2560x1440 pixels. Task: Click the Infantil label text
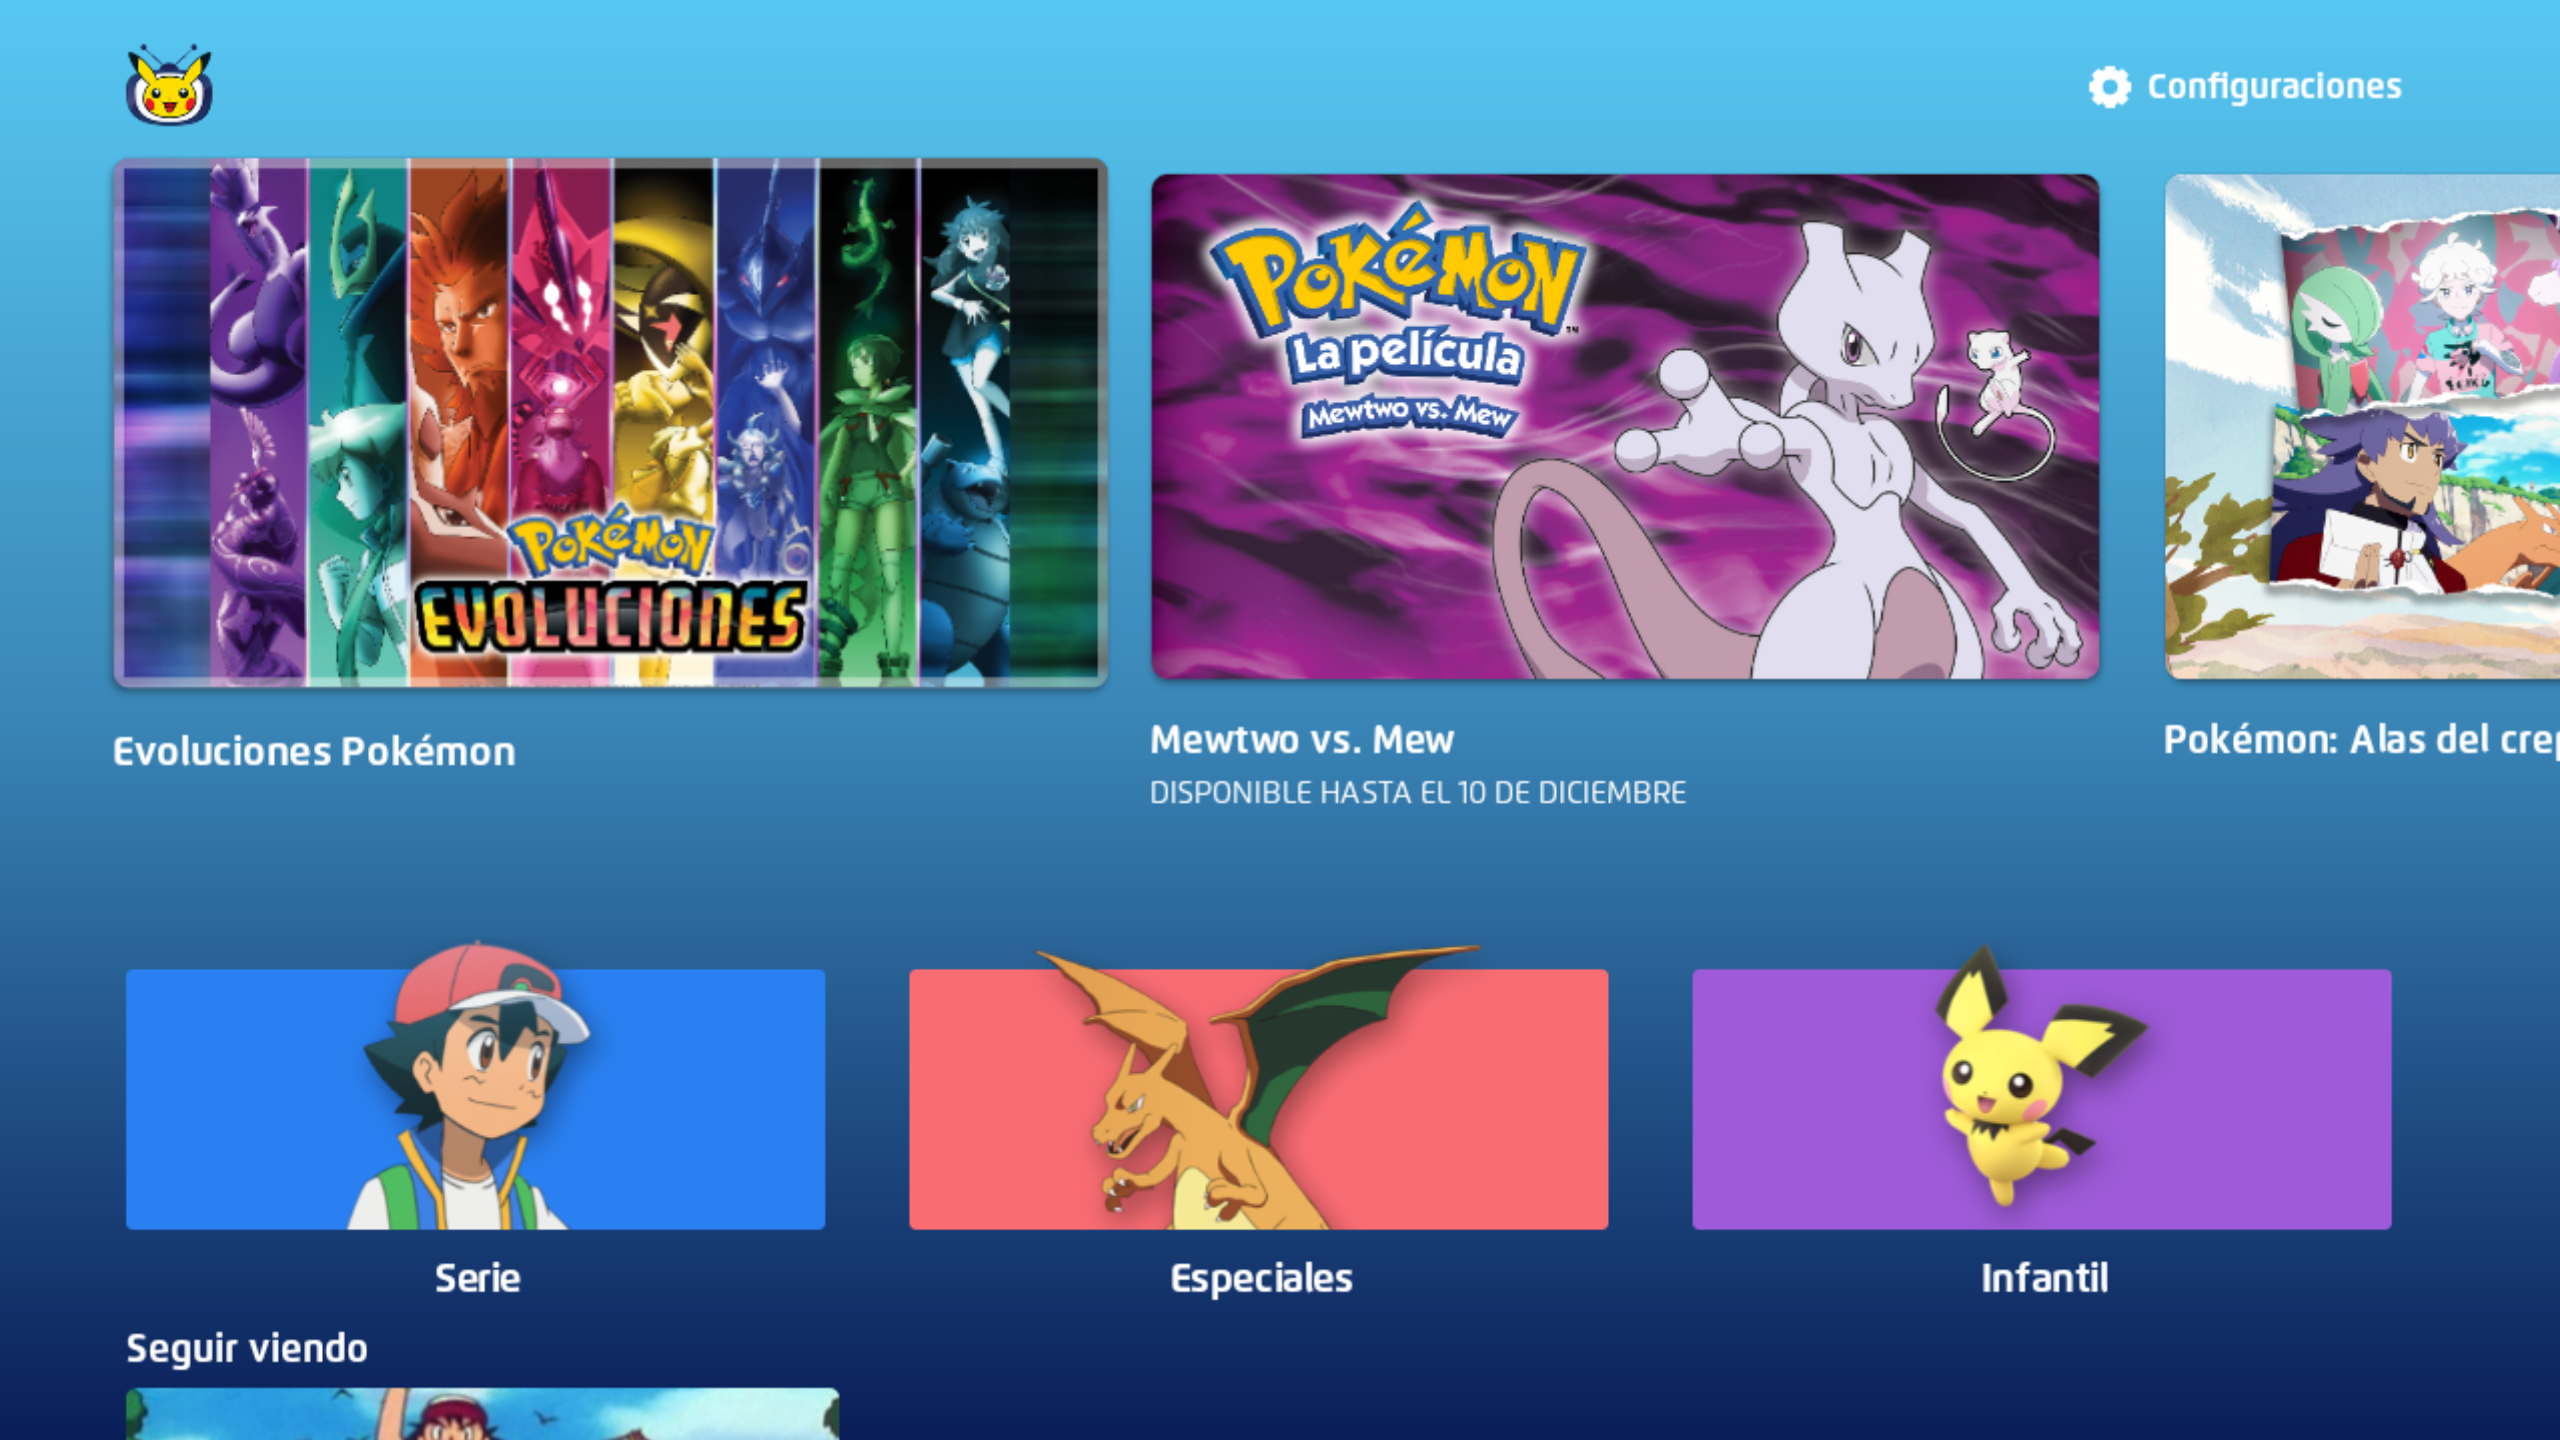click(x=2044, y=1278)
